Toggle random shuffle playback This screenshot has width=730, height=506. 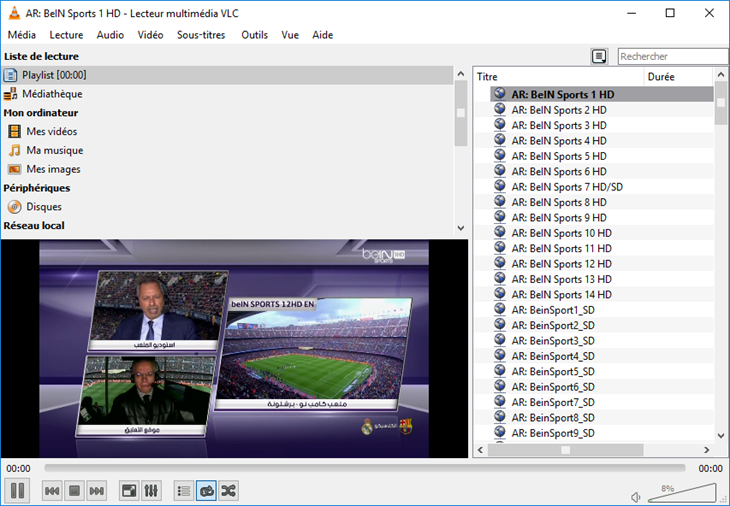(x=228, y=491)
